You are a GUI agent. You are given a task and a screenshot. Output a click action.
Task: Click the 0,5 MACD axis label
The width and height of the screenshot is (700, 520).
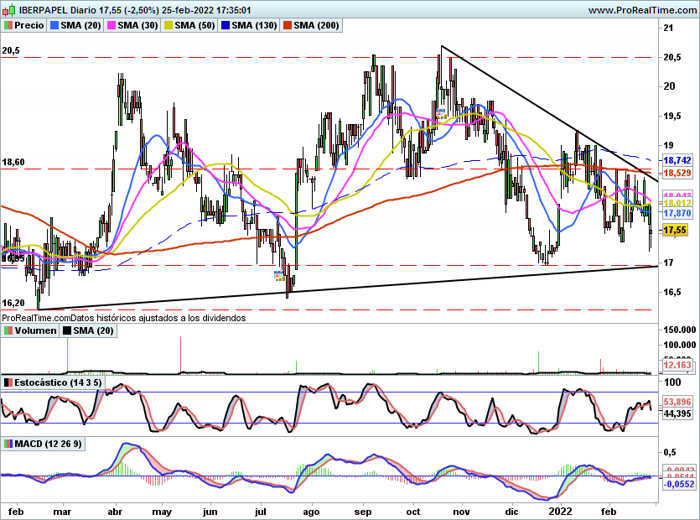tap(670, 453)
